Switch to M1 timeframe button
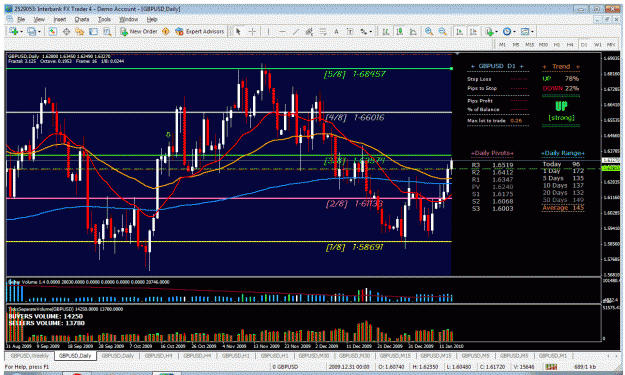Image resolution: width=625 pixels, height=375 pixels. (502, 45)
